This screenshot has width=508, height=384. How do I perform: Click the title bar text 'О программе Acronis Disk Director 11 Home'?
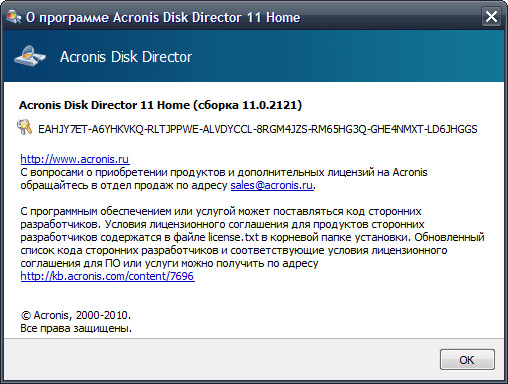point(163,17)
